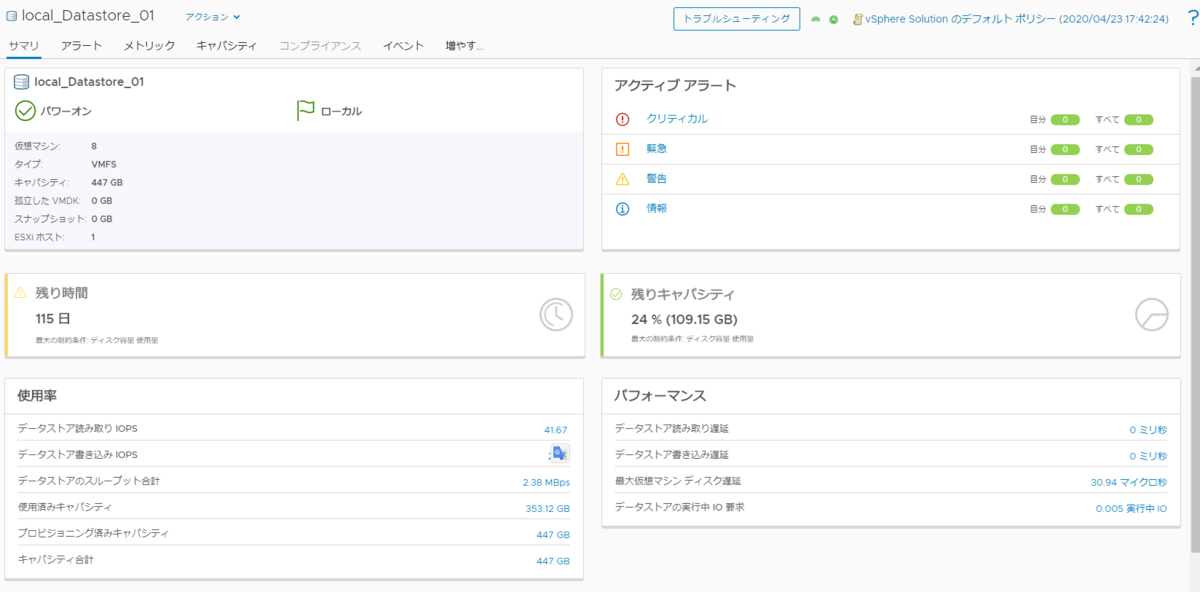1200x592 pixels.
Task: Click the own count badge for critical alerts
Action: [x=1065, y=120]
